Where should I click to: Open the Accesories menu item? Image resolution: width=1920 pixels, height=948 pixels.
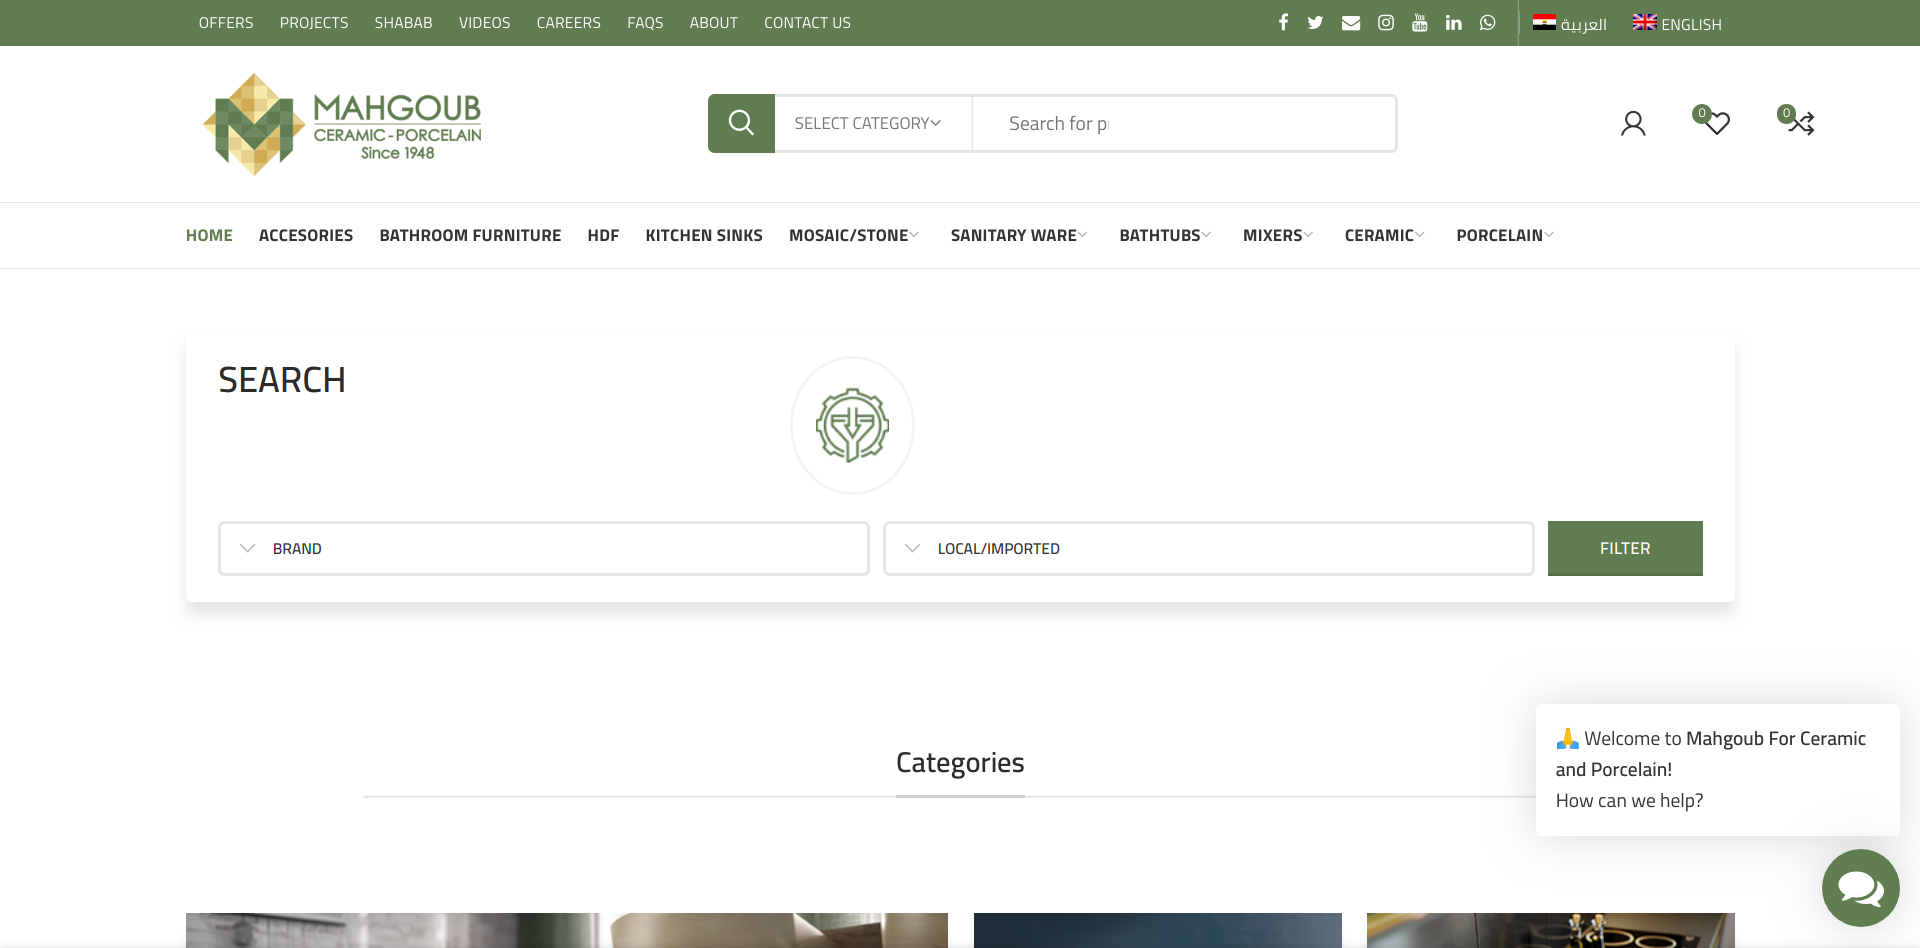tap(306, 235)
